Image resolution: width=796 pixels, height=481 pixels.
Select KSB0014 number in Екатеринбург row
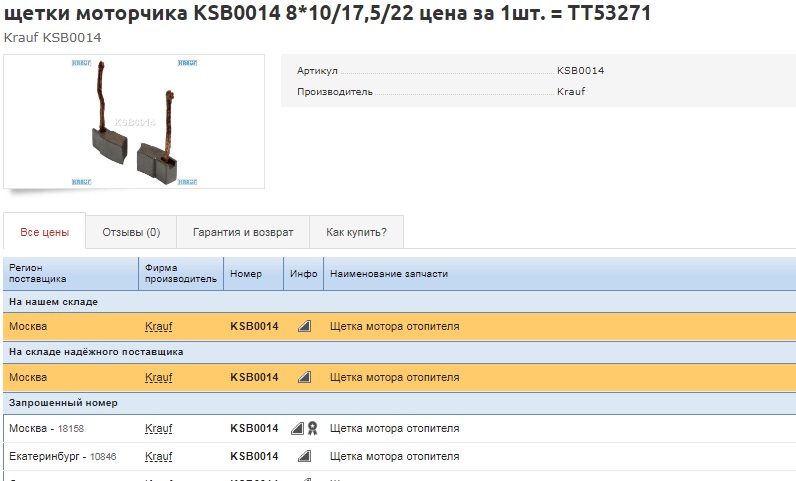pos(254,456)
